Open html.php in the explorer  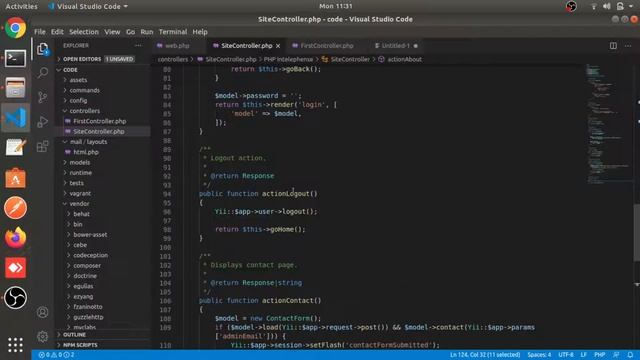(x=103, y=152)
